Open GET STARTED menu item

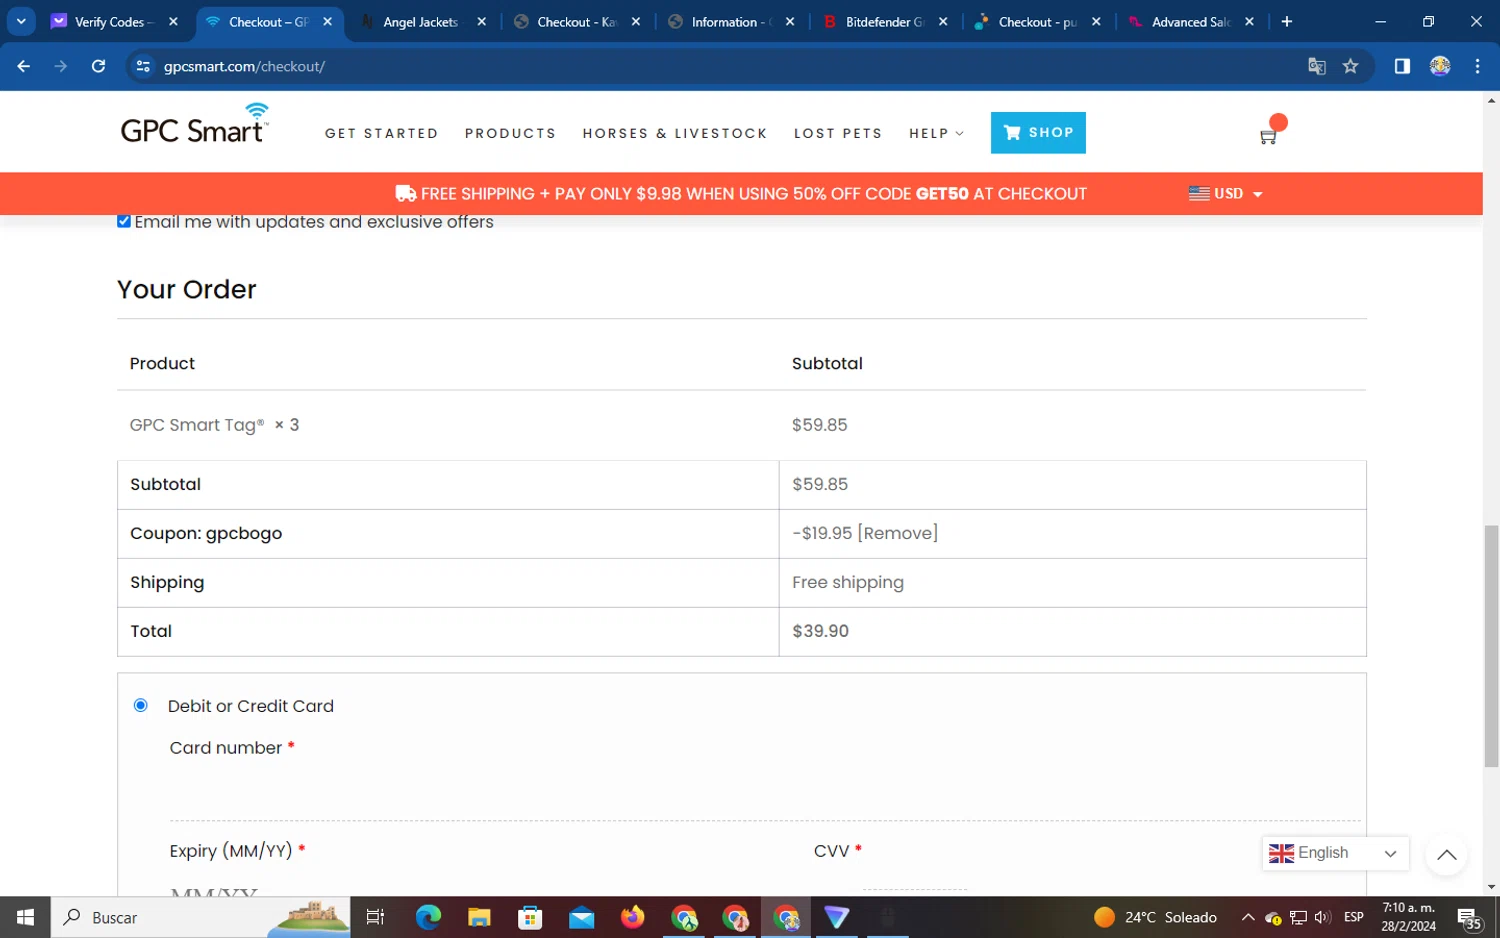tap(381, 133)
